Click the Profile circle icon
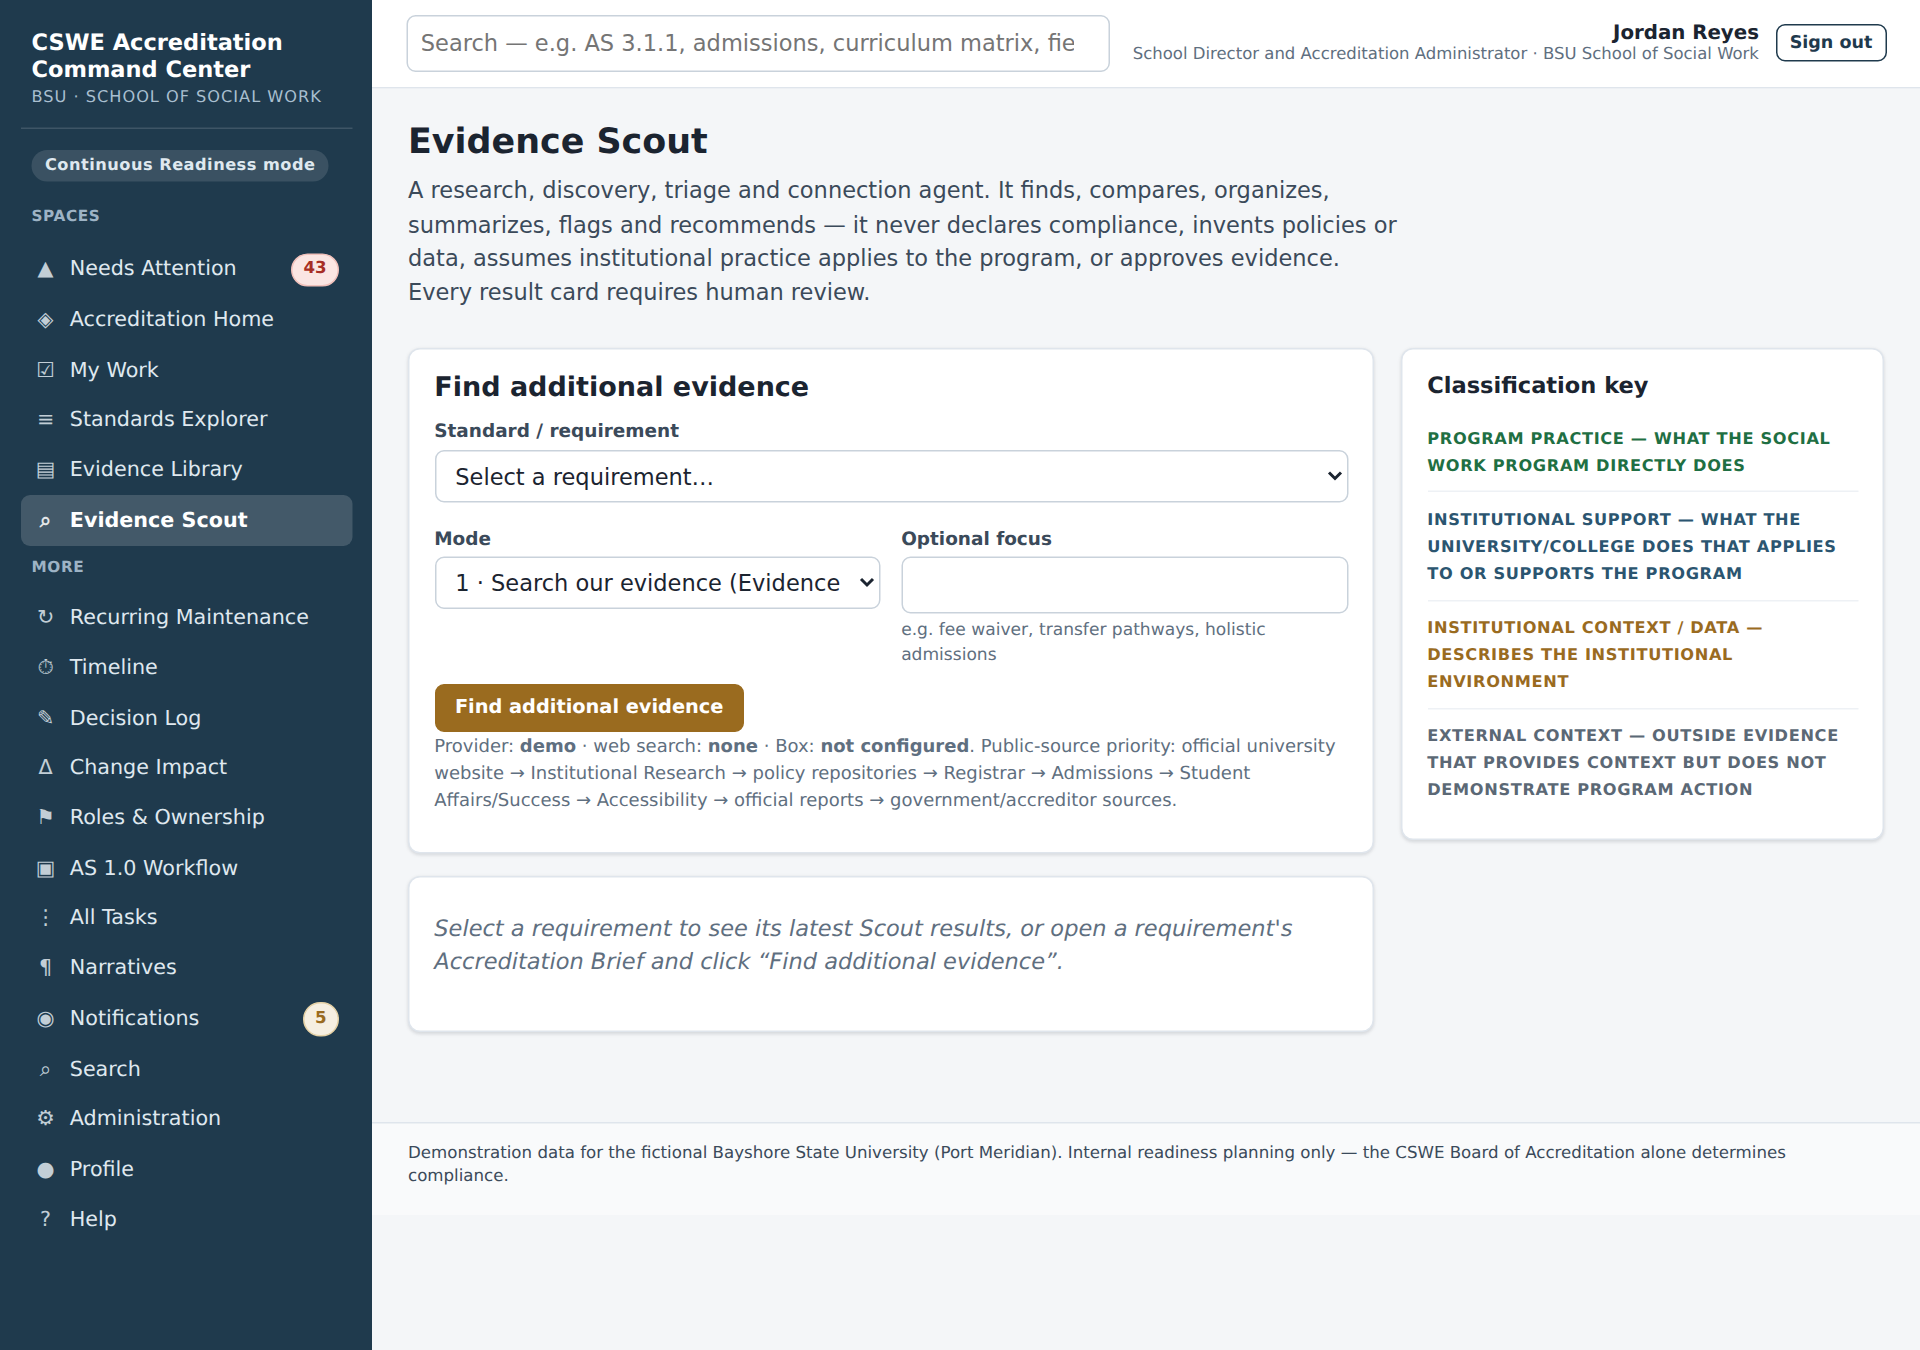This screenshot has width=1920, height=1350. pyautogui.click(x=45, y=1170)
